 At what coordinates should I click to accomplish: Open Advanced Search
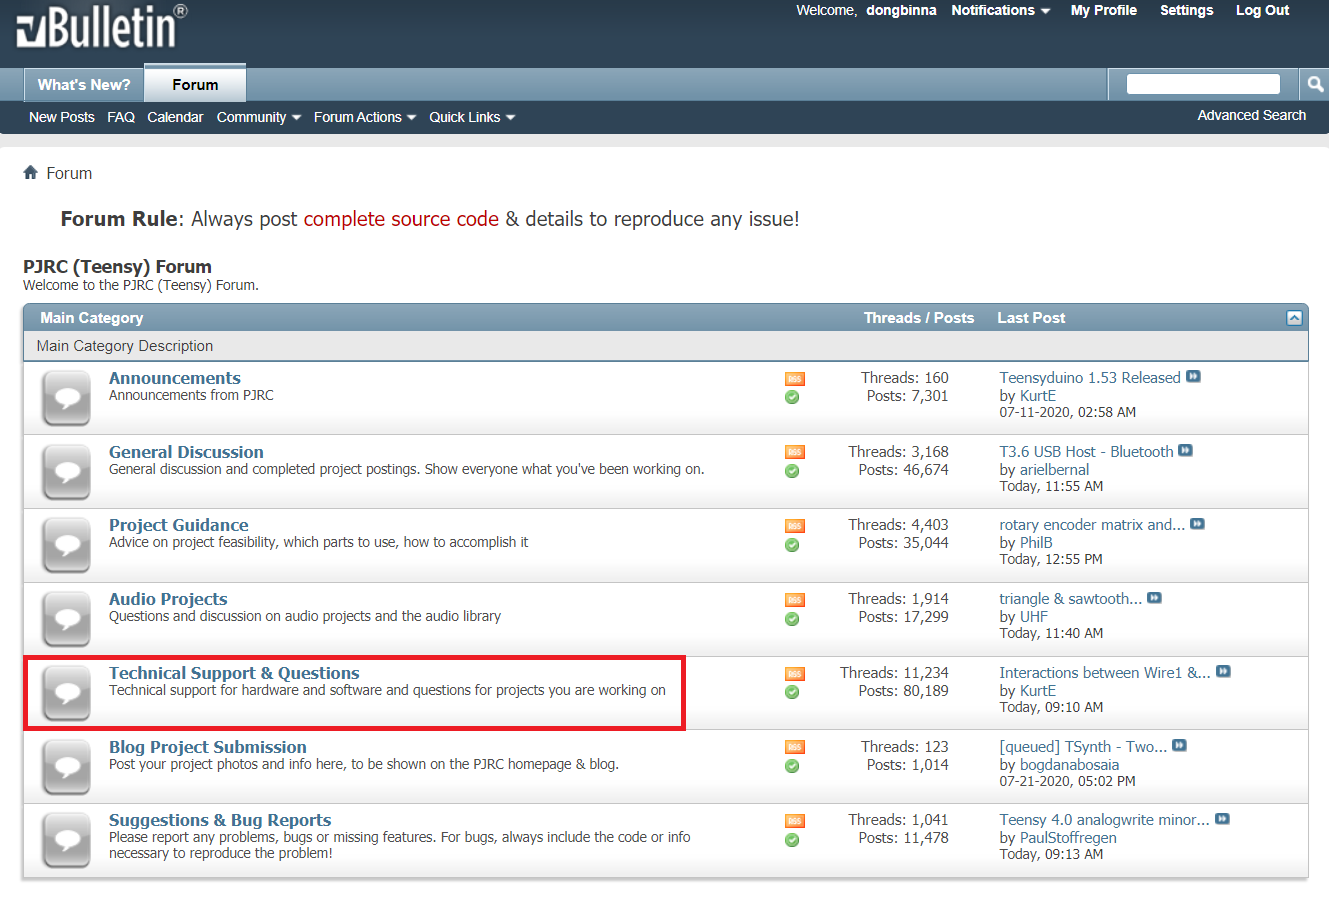pos(1252,115)
